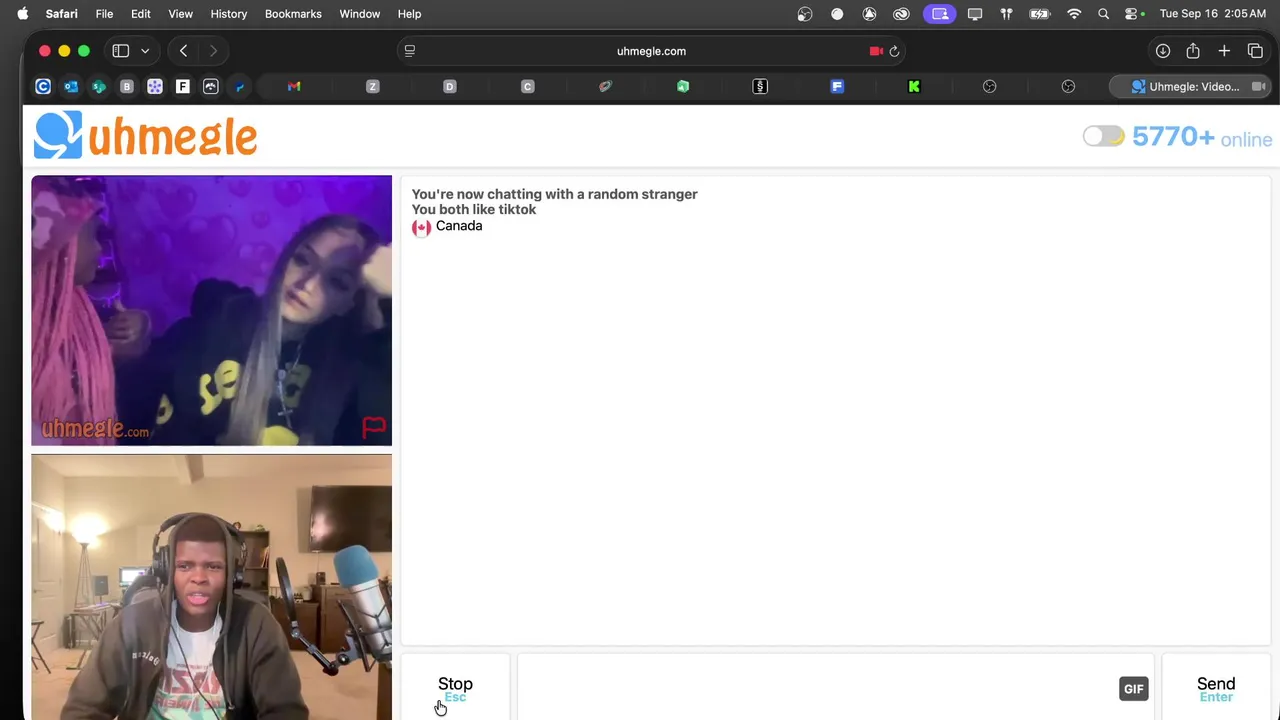Open the Safari menu
This screenshot has width=1280, height=720.
coord(62,14)
